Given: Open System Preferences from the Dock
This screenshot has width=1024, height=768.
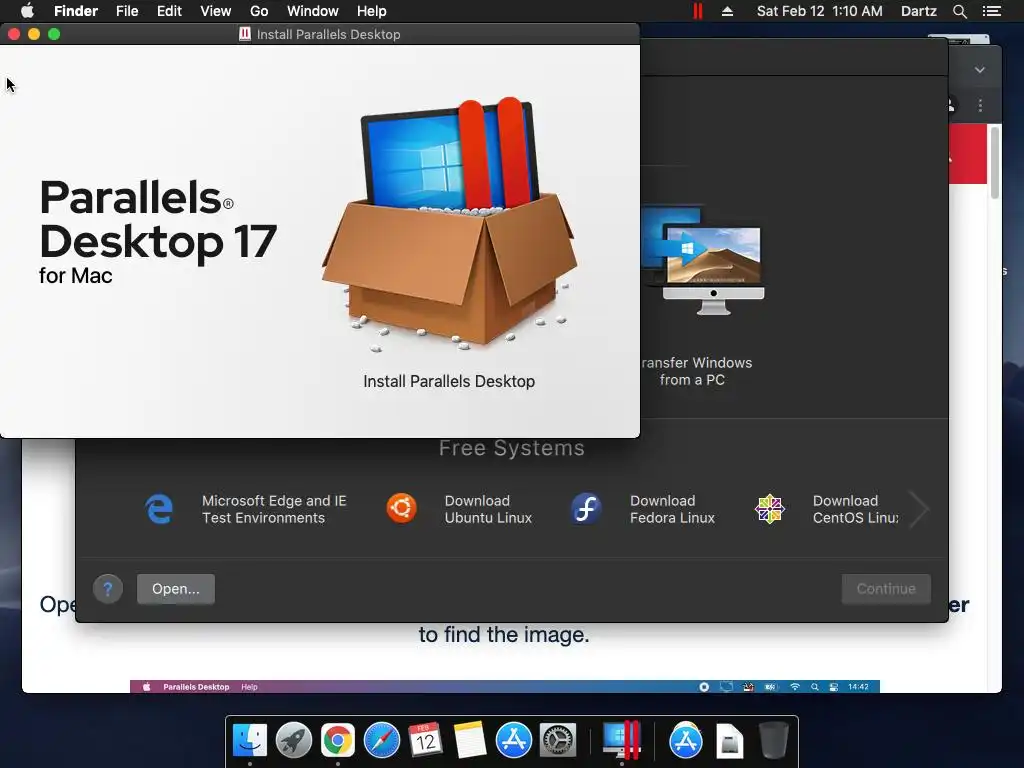Looking at the screenshot, I should click(557, 740).
